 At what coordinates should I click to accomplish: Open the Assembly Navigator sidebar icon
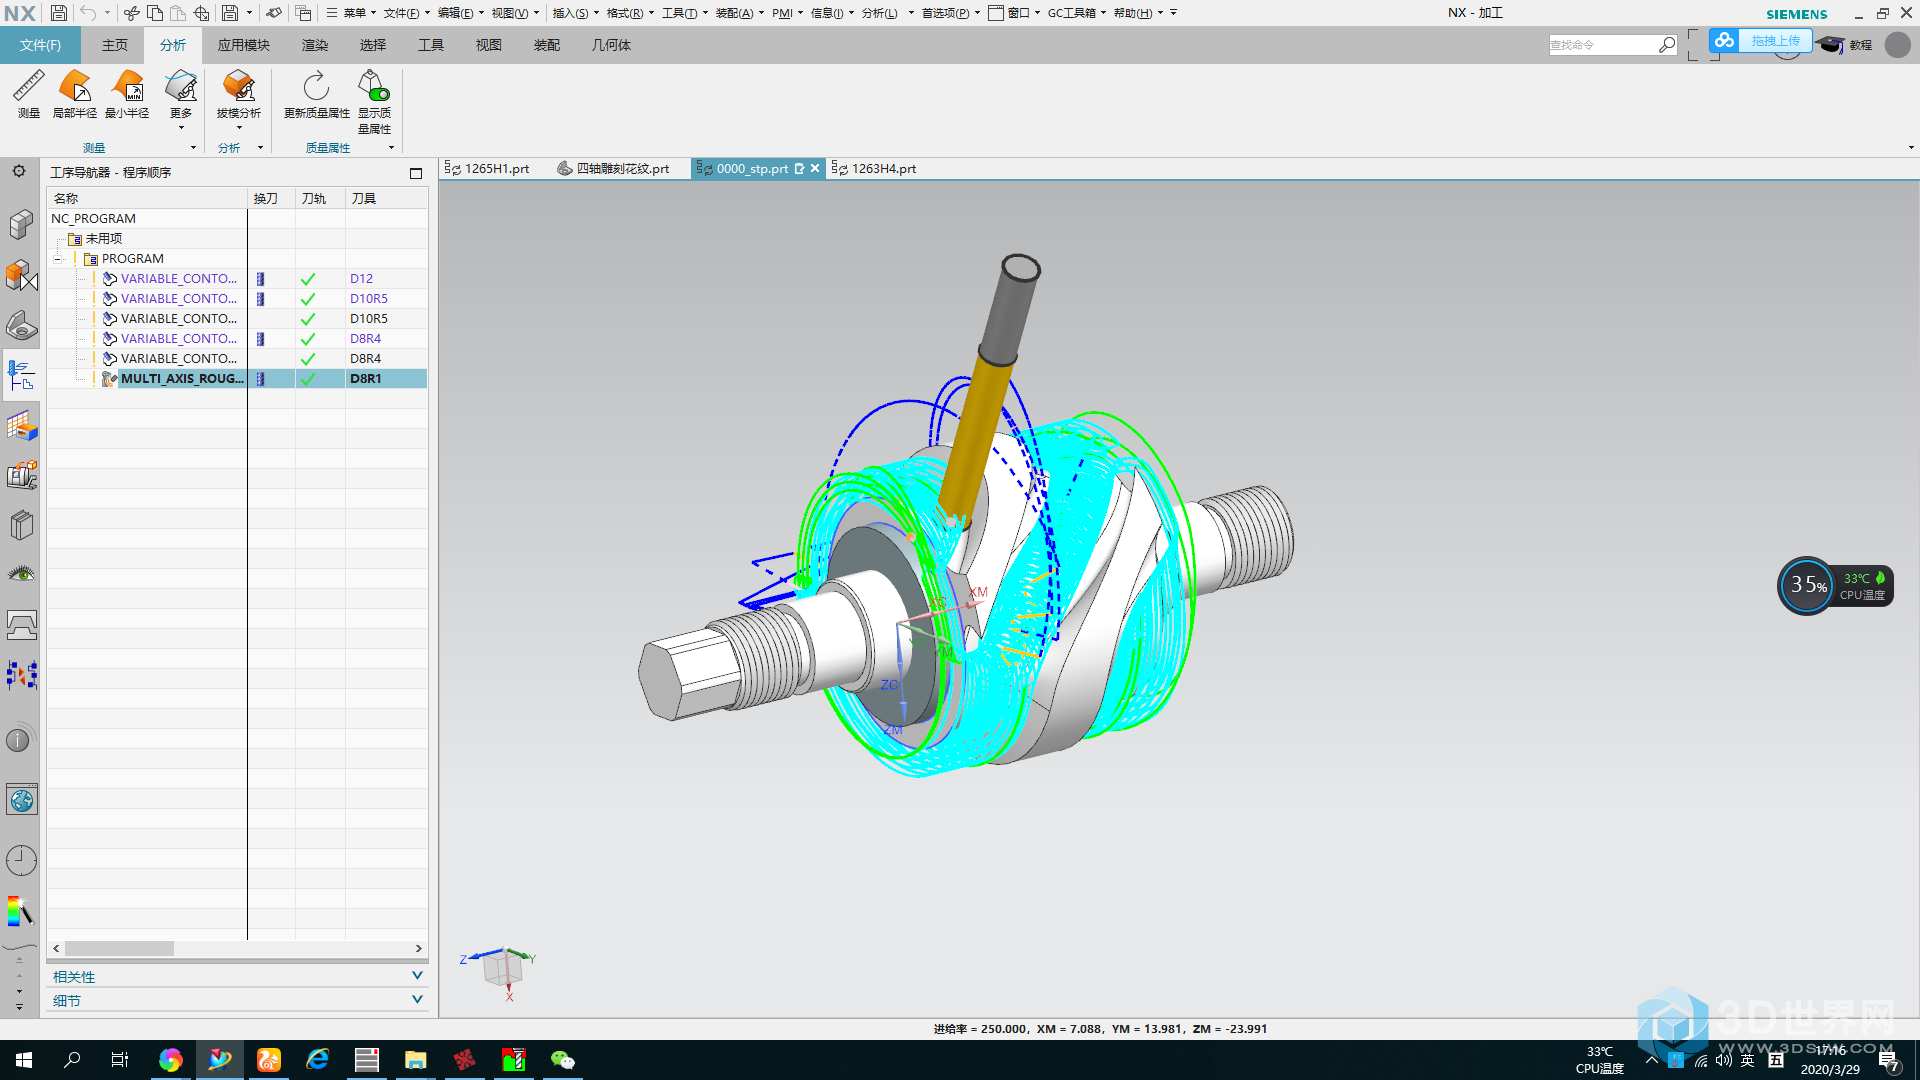pyautogui.click(x=21, y=224)
